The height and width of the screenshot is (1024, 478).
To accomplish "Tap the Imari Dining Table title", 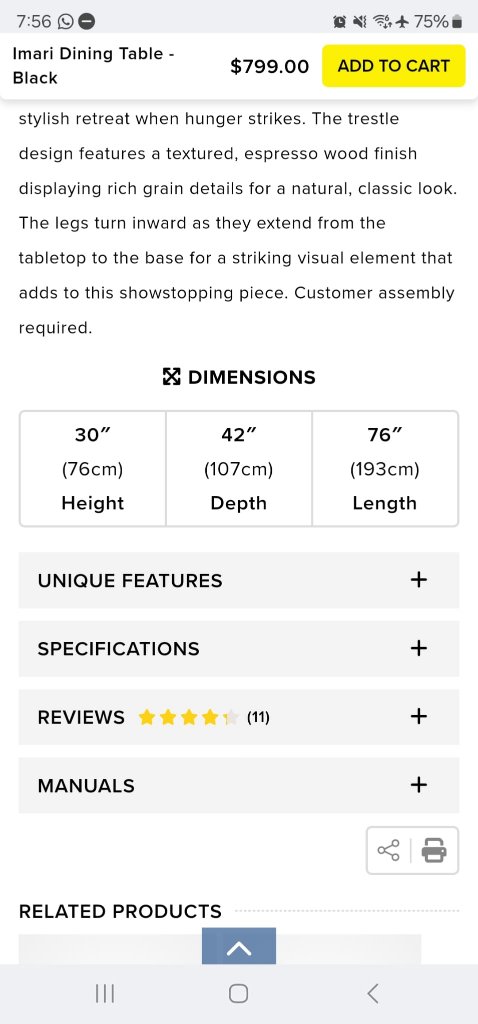I will coord(93,65).
